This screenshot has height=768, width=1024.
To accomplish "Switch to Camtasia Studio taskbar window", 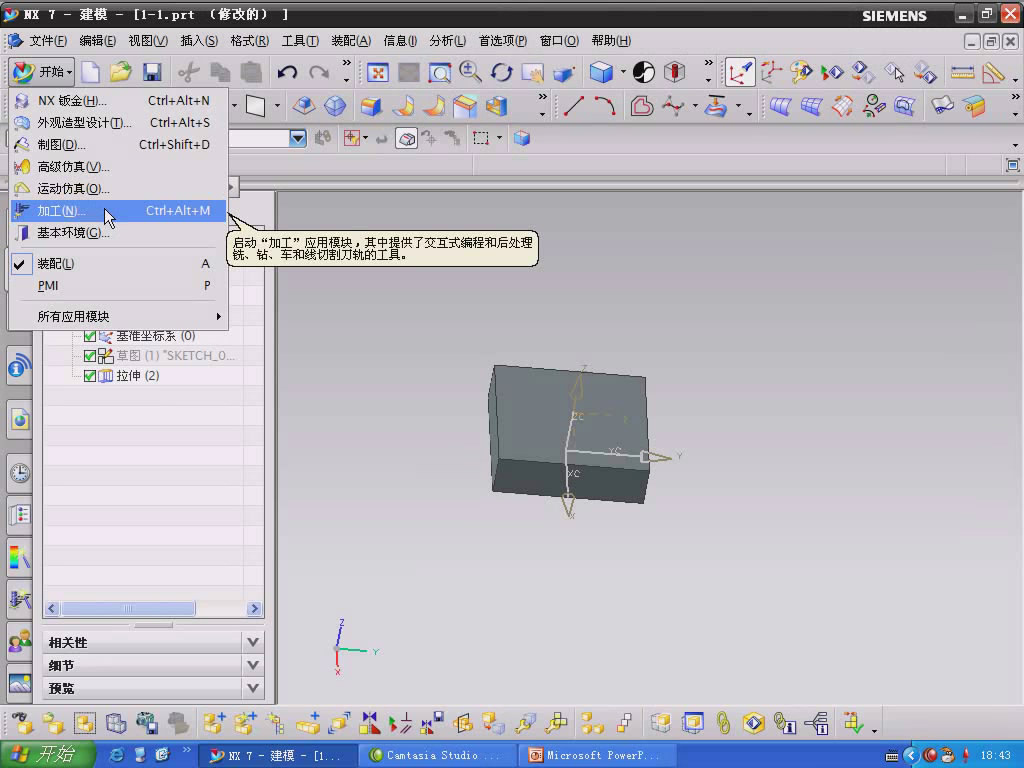I will tap(436, 756).
